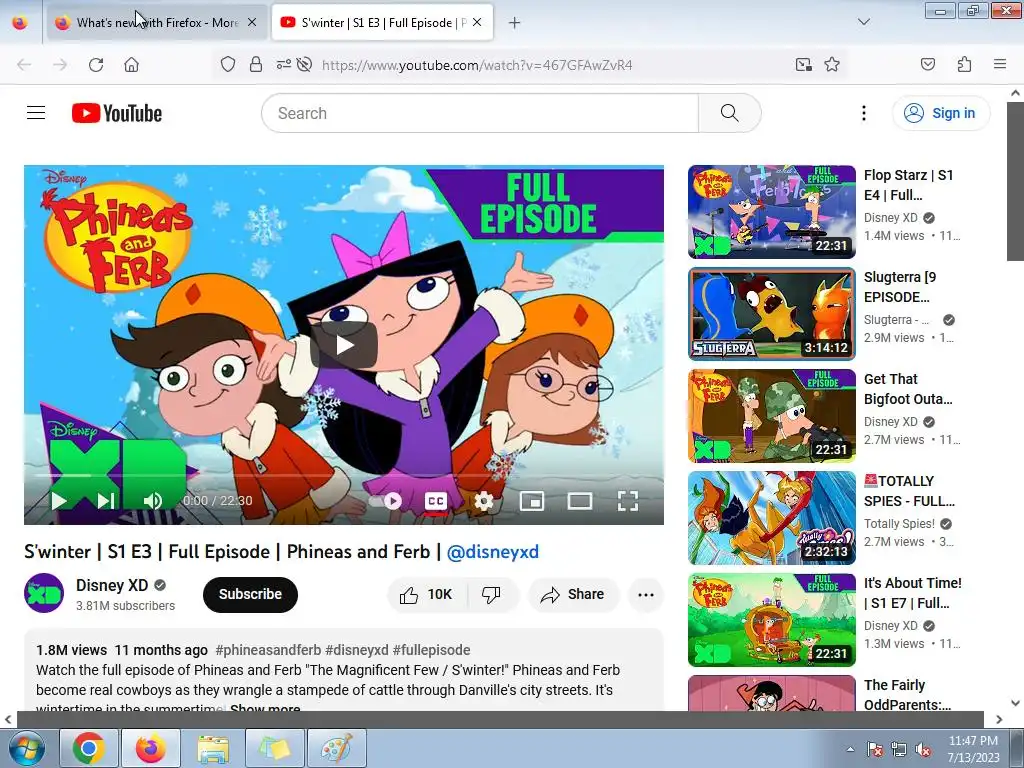The height and width of the screenshot is (768, 1024).
Task: Show site security lock info
Action: (x=256, y=65)
